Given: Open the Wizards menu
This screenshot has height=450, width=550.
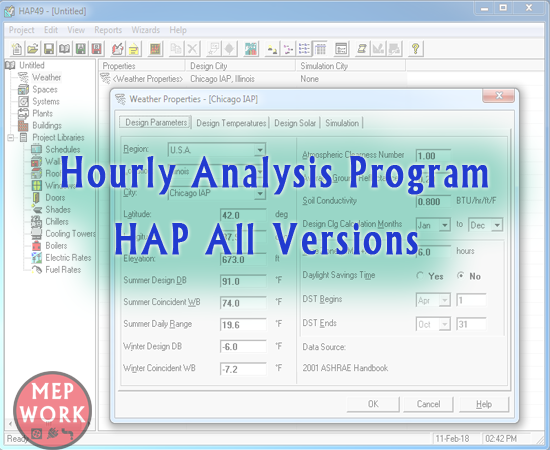Looking at the screenshot, I should [x=146, y=30].
